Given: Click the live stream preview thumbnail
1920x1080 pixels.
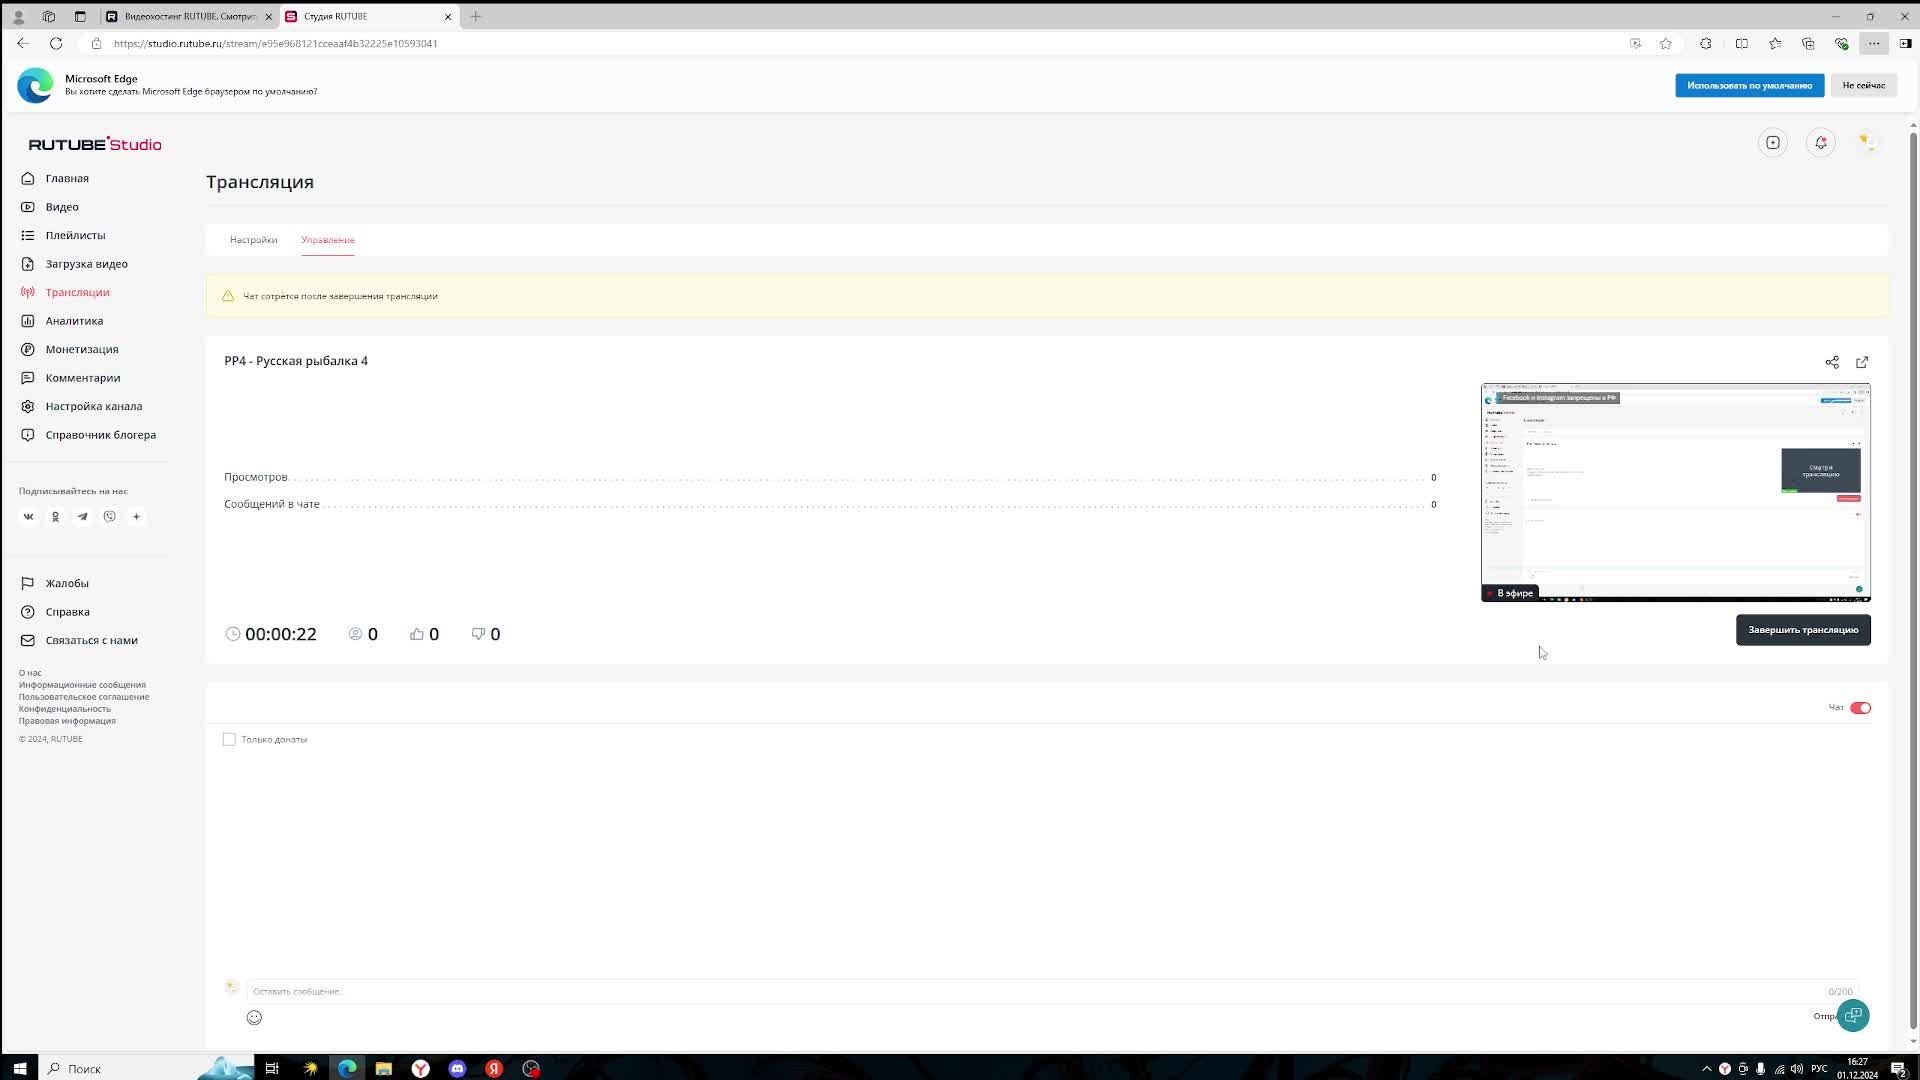Looking at the screenshot, I should 1676,492.
